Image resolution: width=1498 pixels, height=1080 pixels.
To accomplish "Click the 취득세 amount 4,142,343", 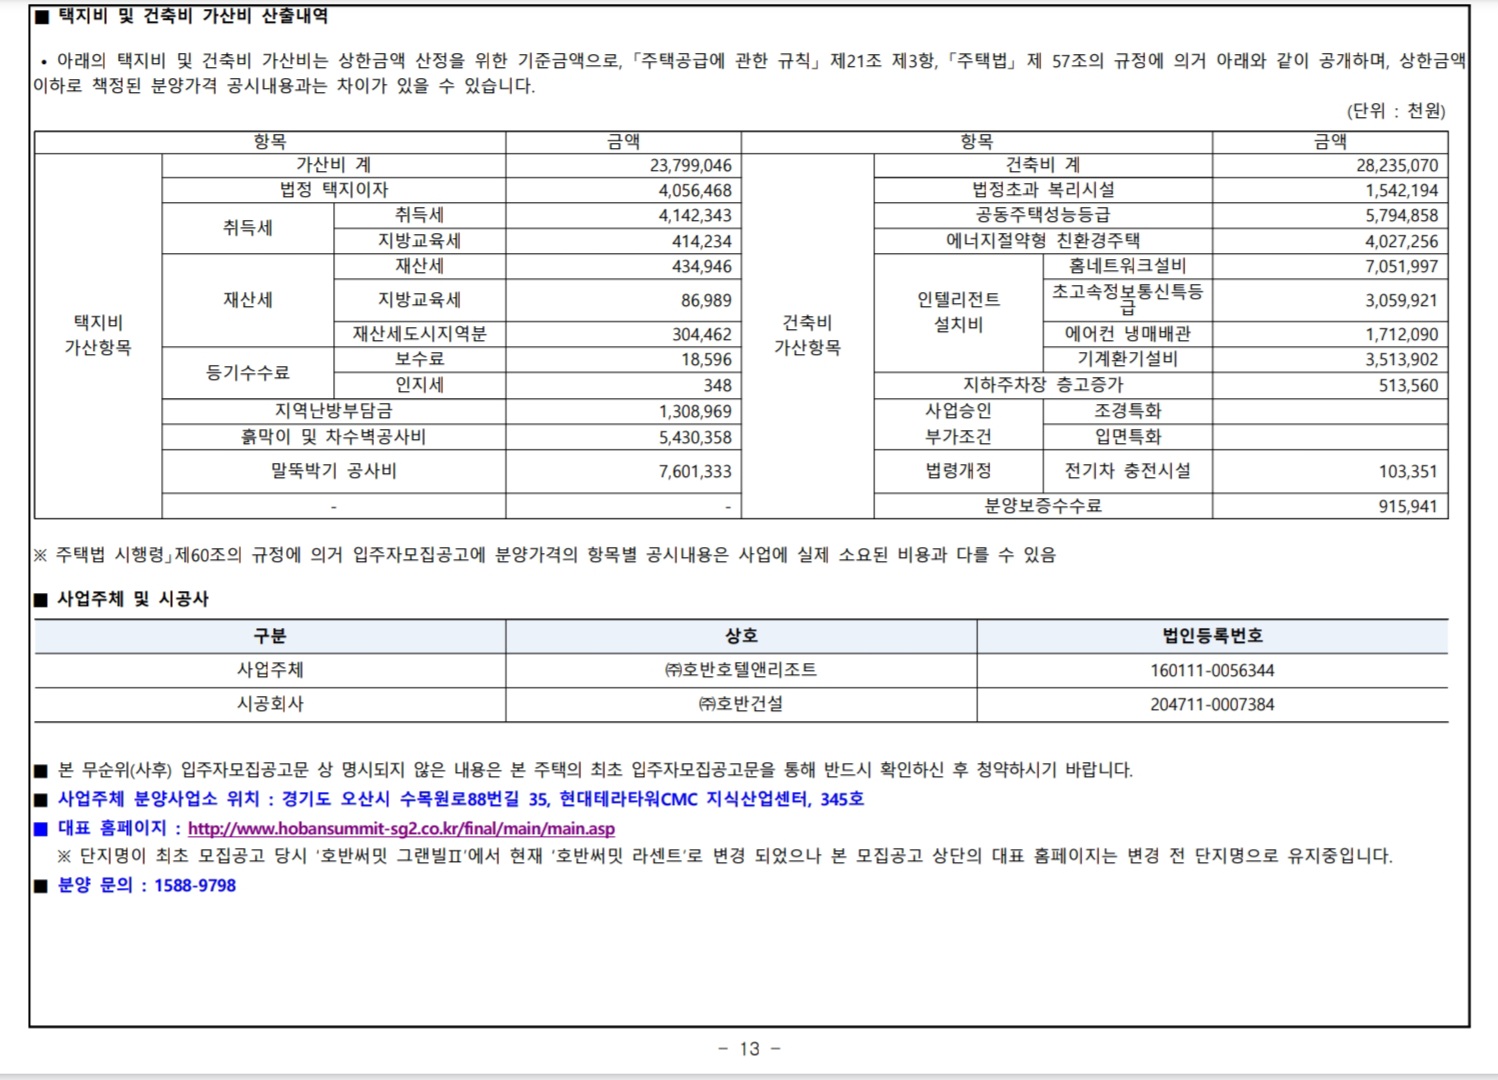I will 695,215.
